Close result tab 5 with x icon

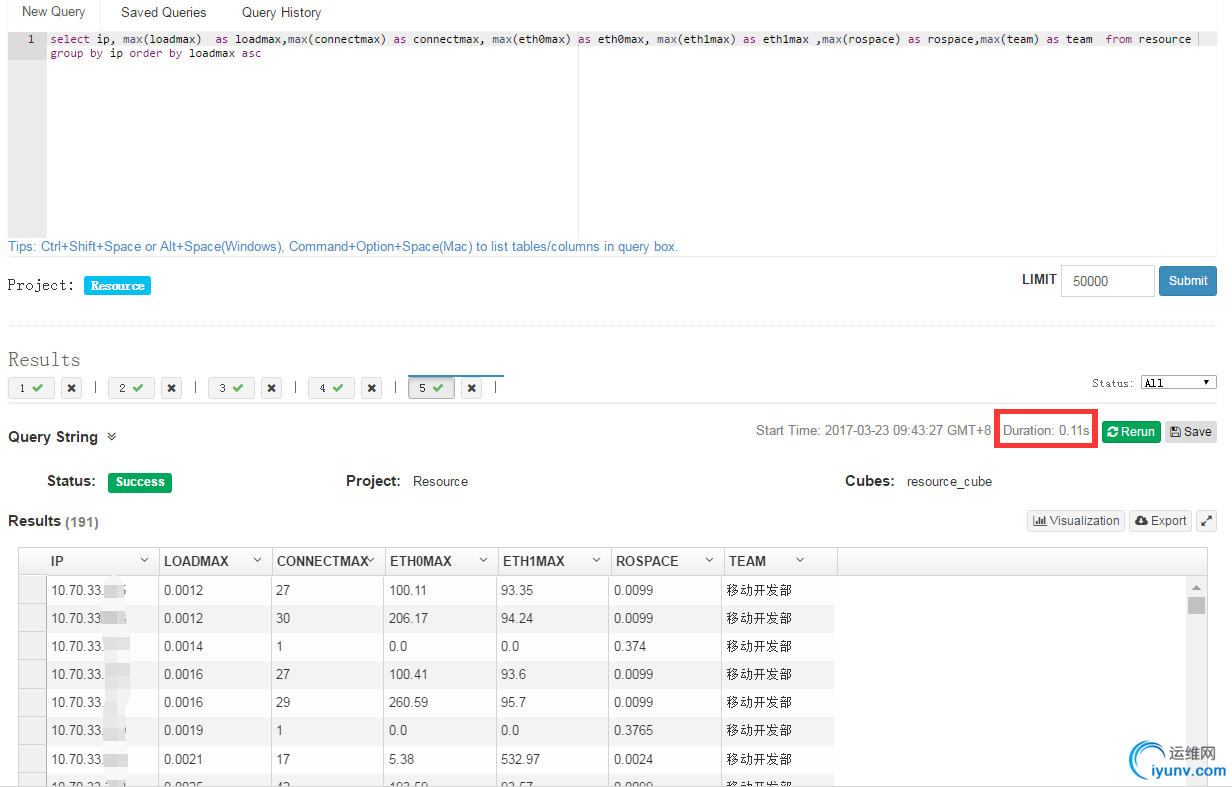pos(472,388)
